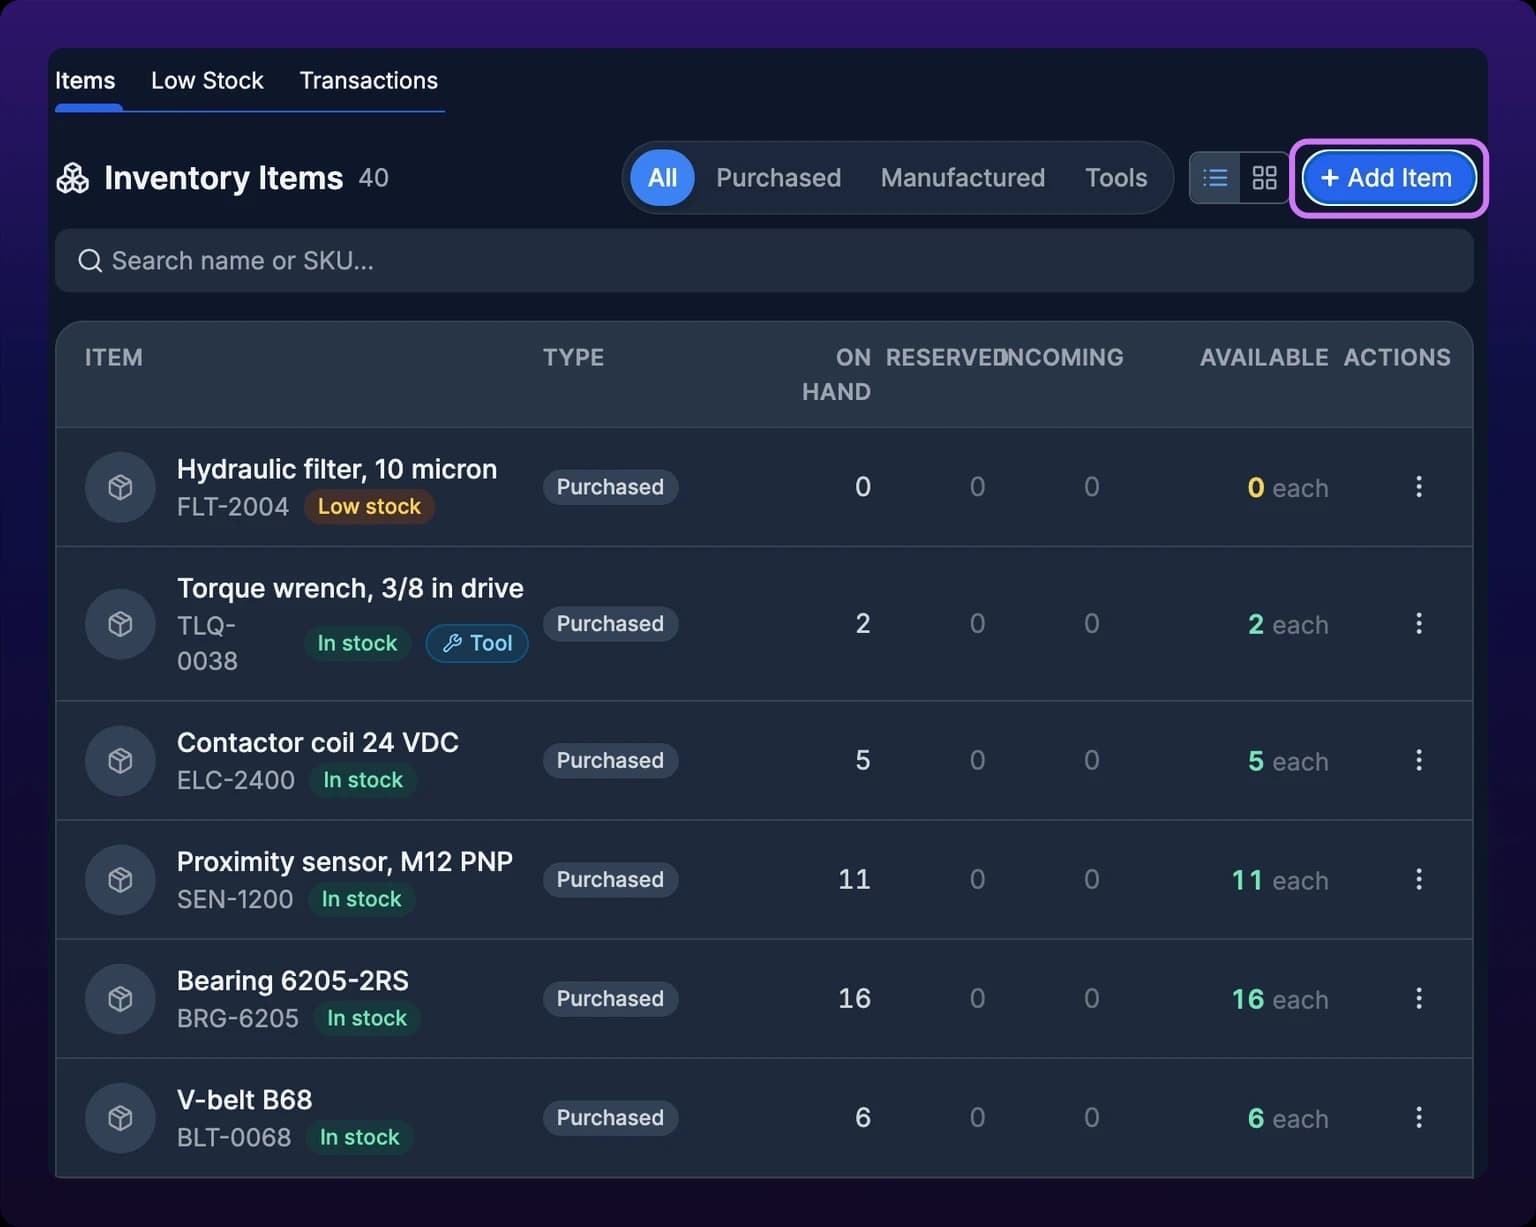Open actions menu for Bearing 6205-2RS row
The width and height of the screenshot is (1536, 1227).
[x=1418, y=998]
